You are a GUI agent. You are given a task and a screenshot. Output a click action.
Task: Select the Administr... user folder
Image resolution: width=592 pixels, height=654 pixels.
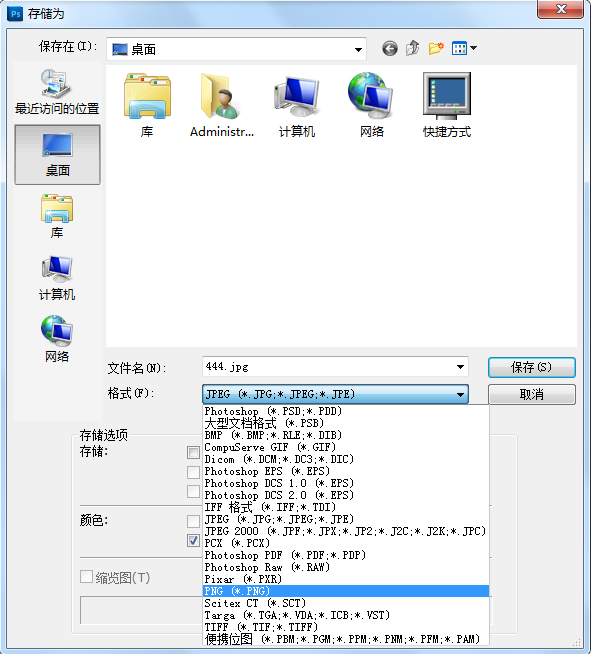pos(222,105)
